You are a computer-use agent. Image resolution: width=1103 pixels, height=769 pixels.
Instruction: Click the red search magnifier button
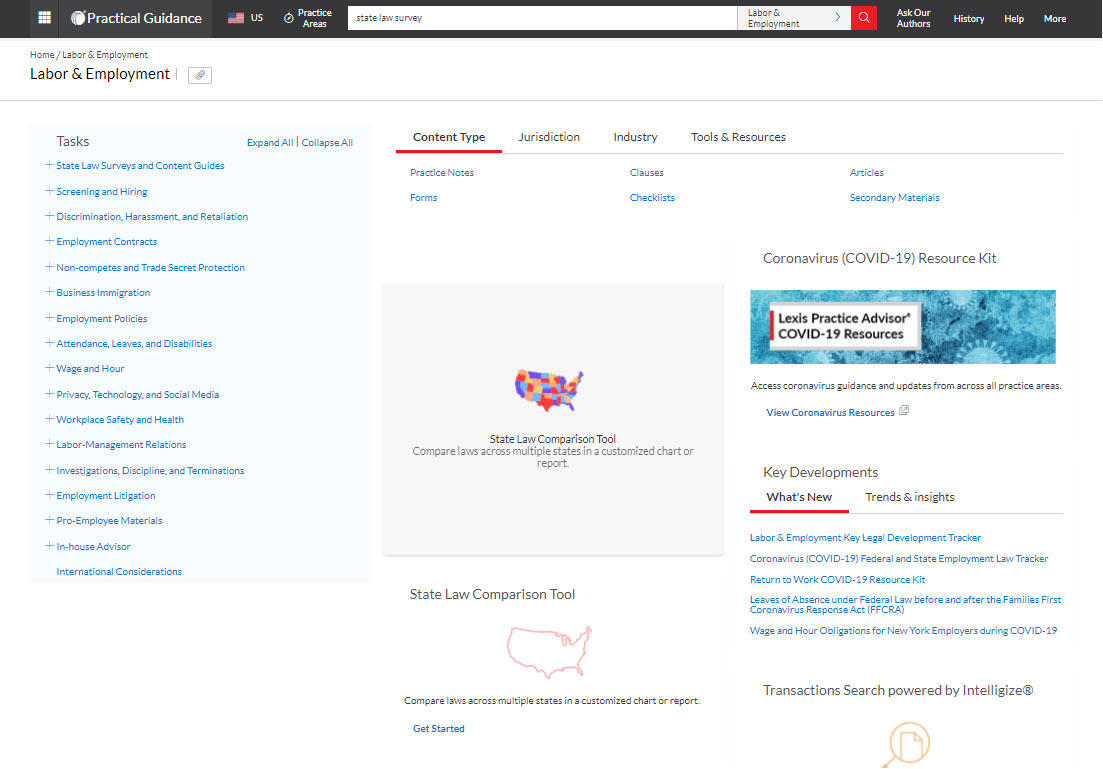864,18
